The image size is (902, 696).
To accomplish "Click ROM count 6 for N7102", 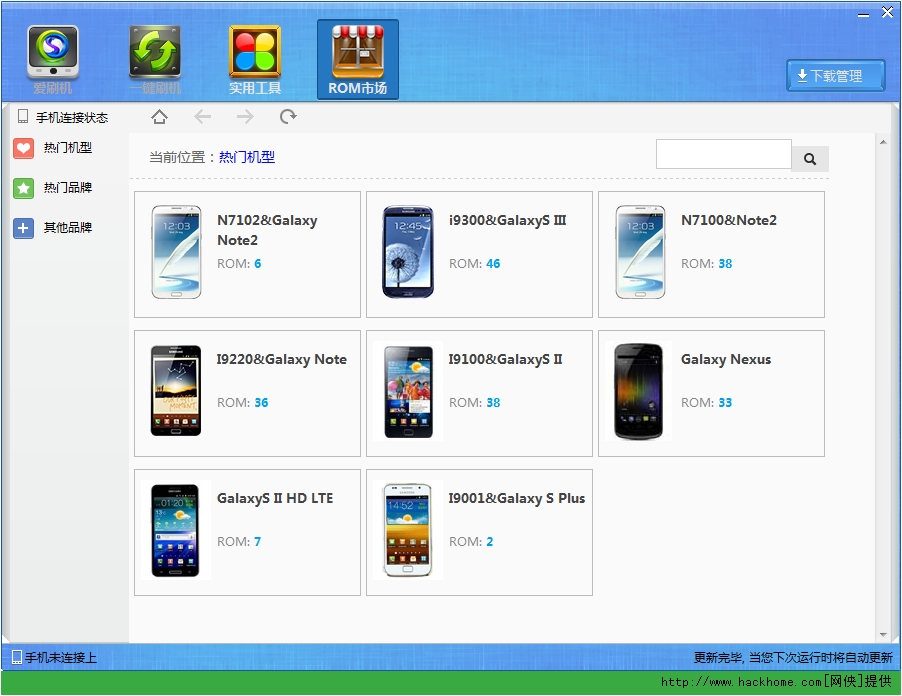I will click(258, 263).
